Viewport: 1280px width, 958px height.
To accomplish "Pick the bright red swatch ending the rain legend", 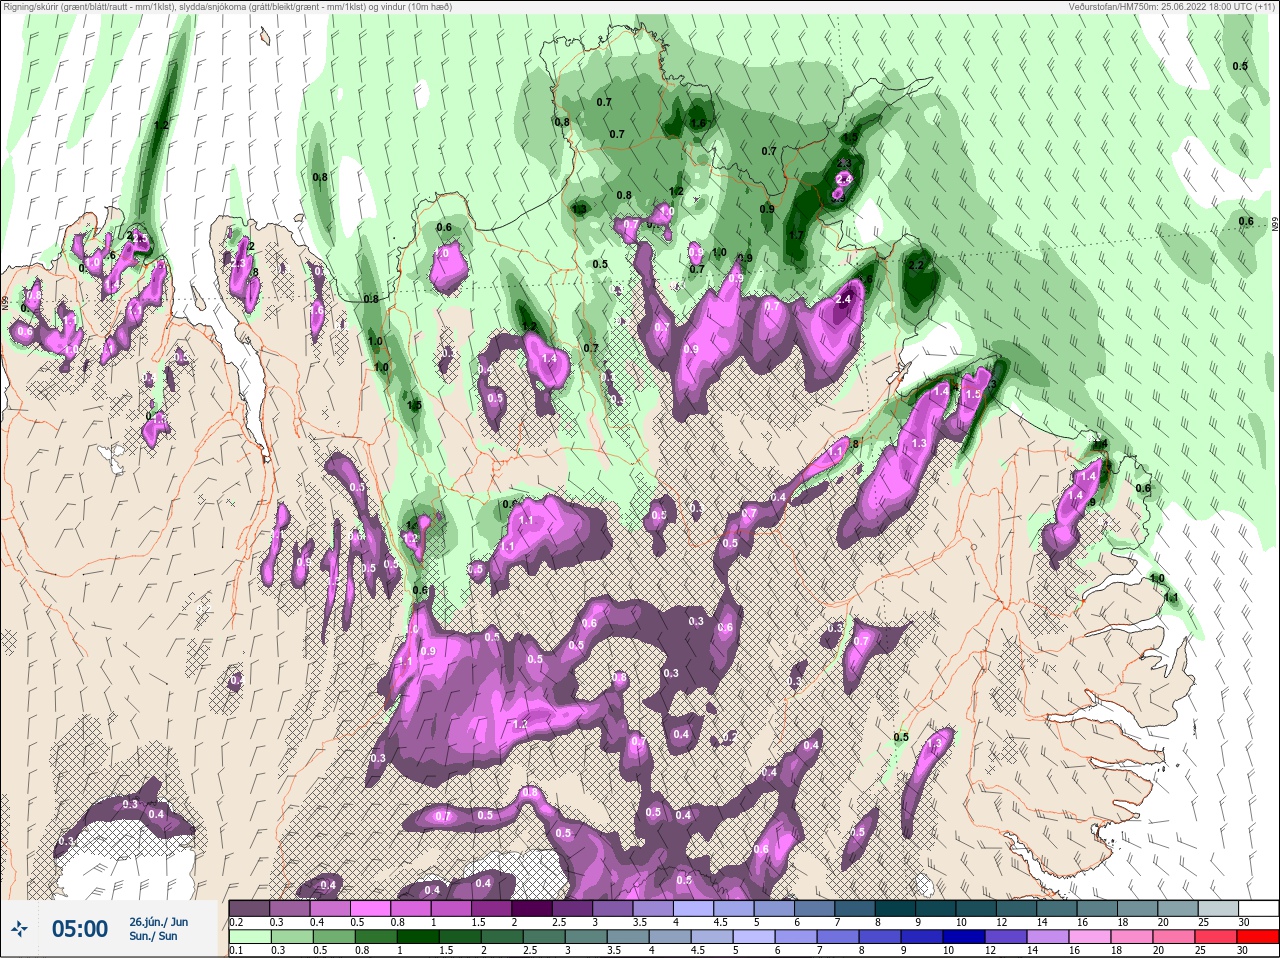I will pyautogui.click(x=1257, y=937).
